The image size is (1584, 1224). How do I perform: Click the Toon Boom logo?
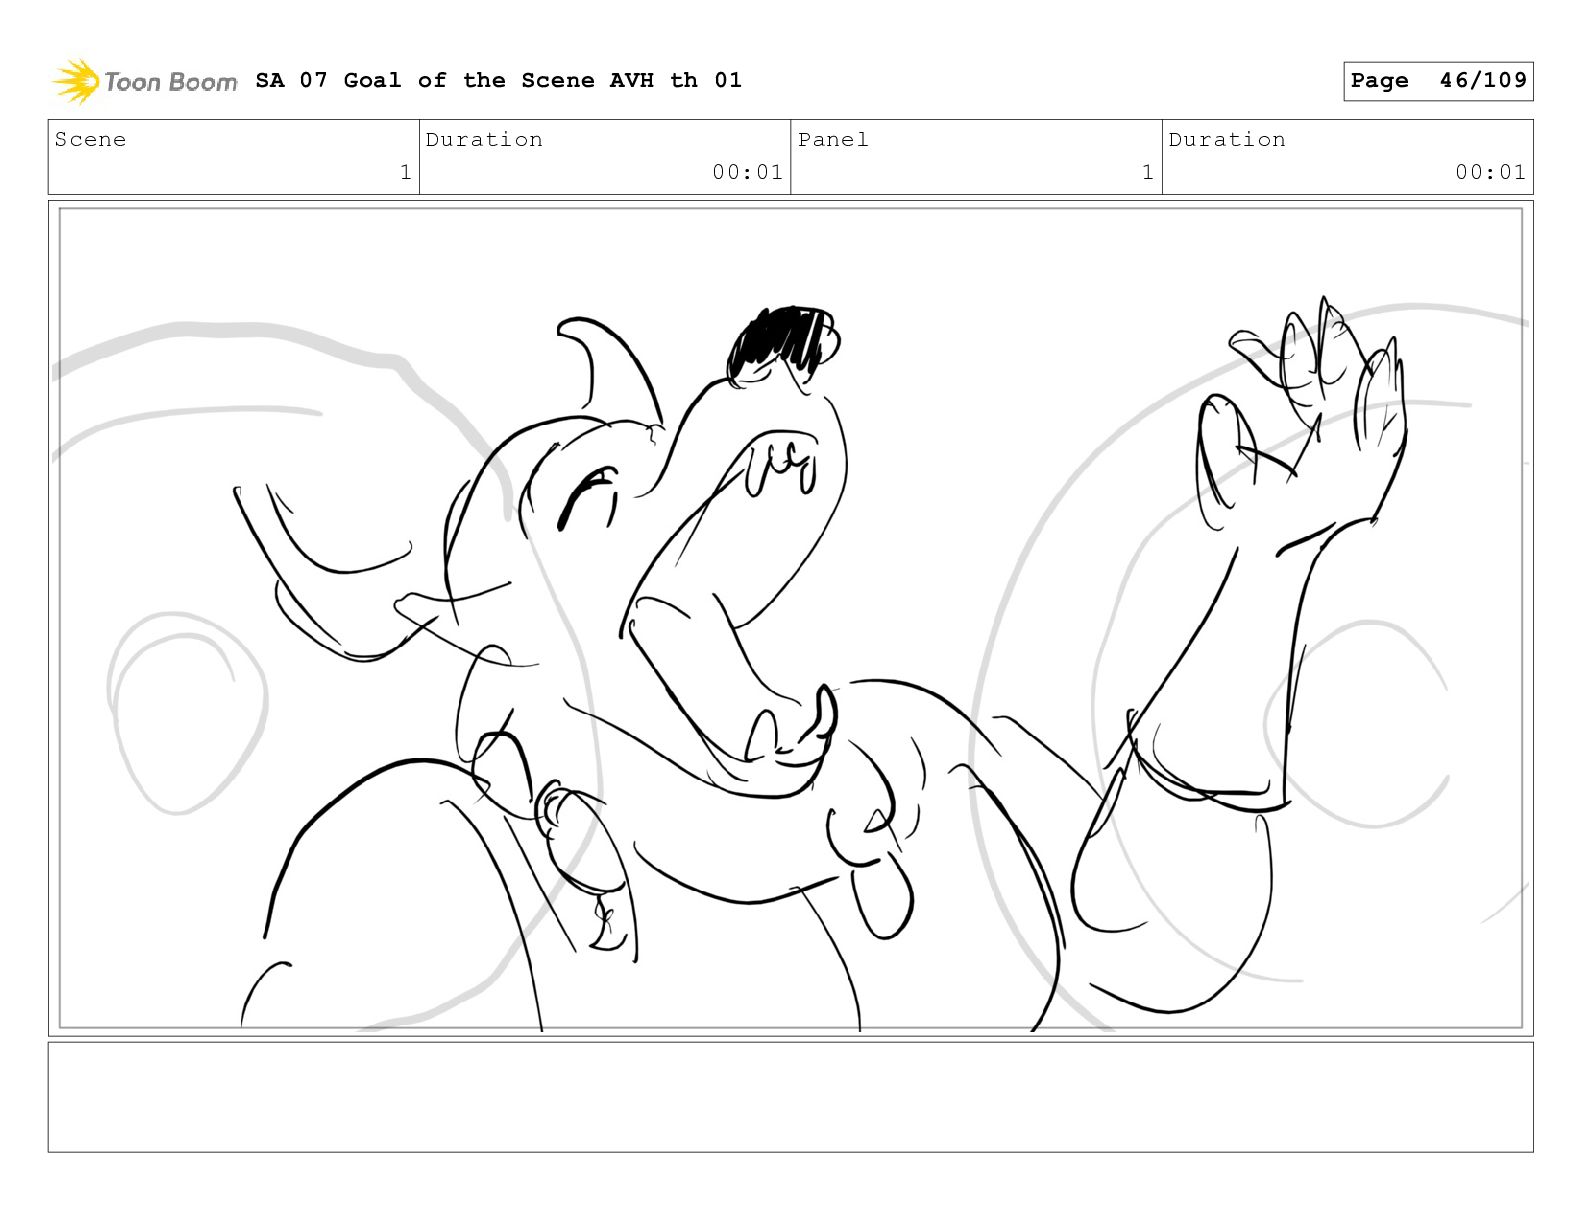pyautogui.click(x=145, y=81)
